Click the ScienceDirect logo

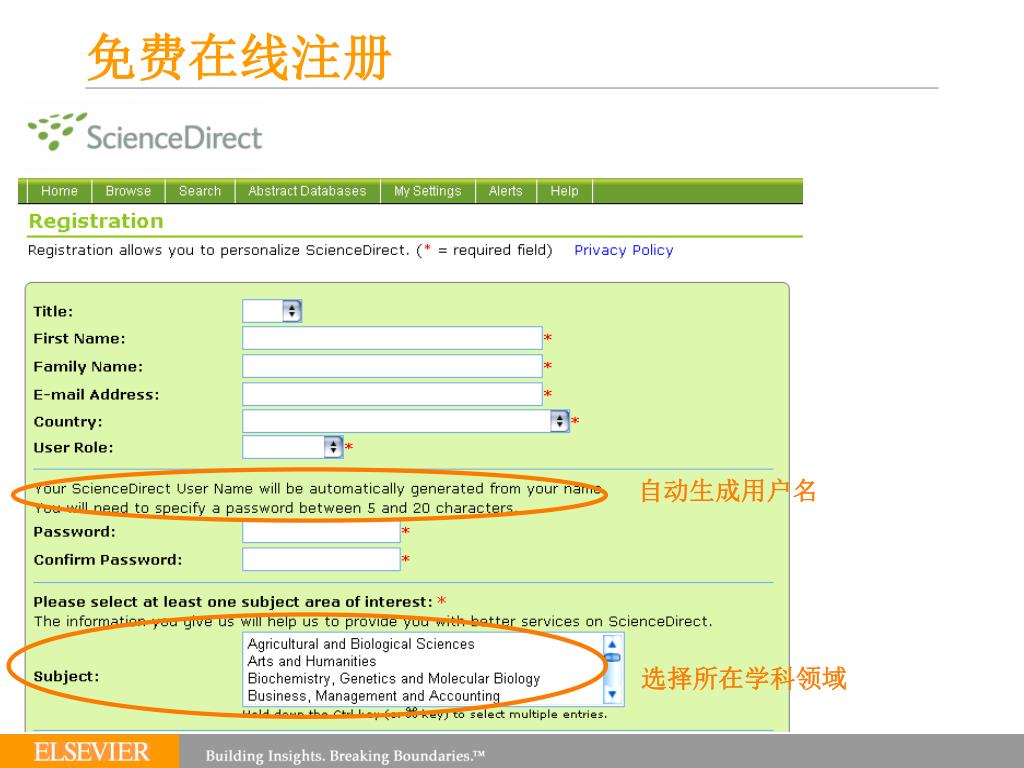coord(146,134)
